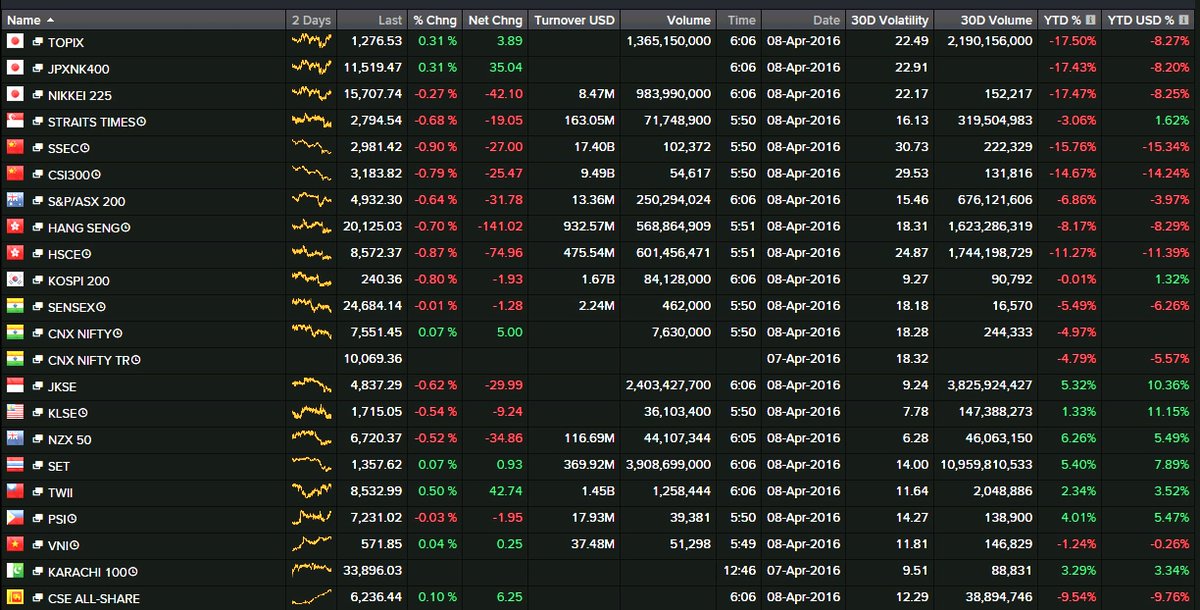Image resolution: width=1200 pixels, height=610 pixels.
Task: Click the circle icon after CSI300
Action: [x=98, y=175]
